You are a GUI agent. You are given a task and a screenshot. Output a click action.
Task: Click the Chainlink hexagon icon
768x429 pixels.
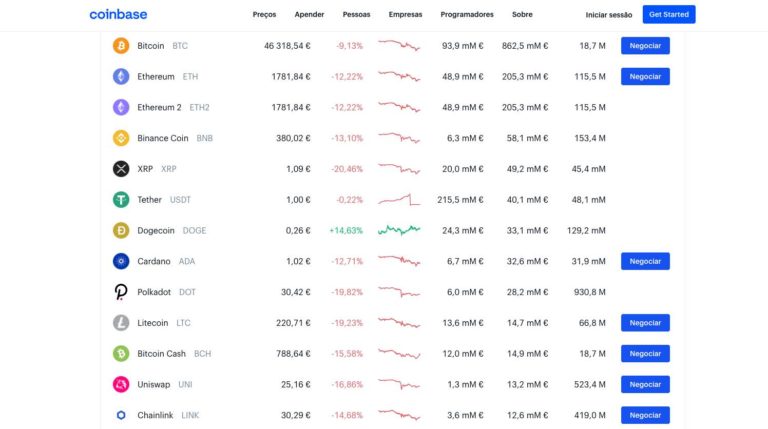[121, 415]
